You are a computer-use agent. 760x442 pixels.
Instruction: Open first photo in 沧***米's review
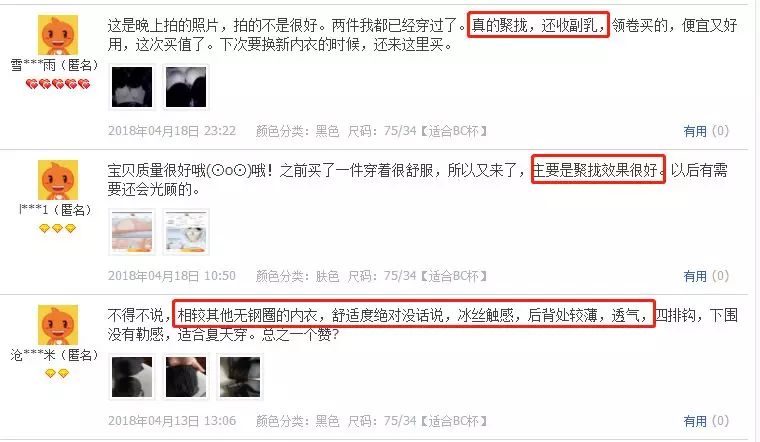point(132,377)
